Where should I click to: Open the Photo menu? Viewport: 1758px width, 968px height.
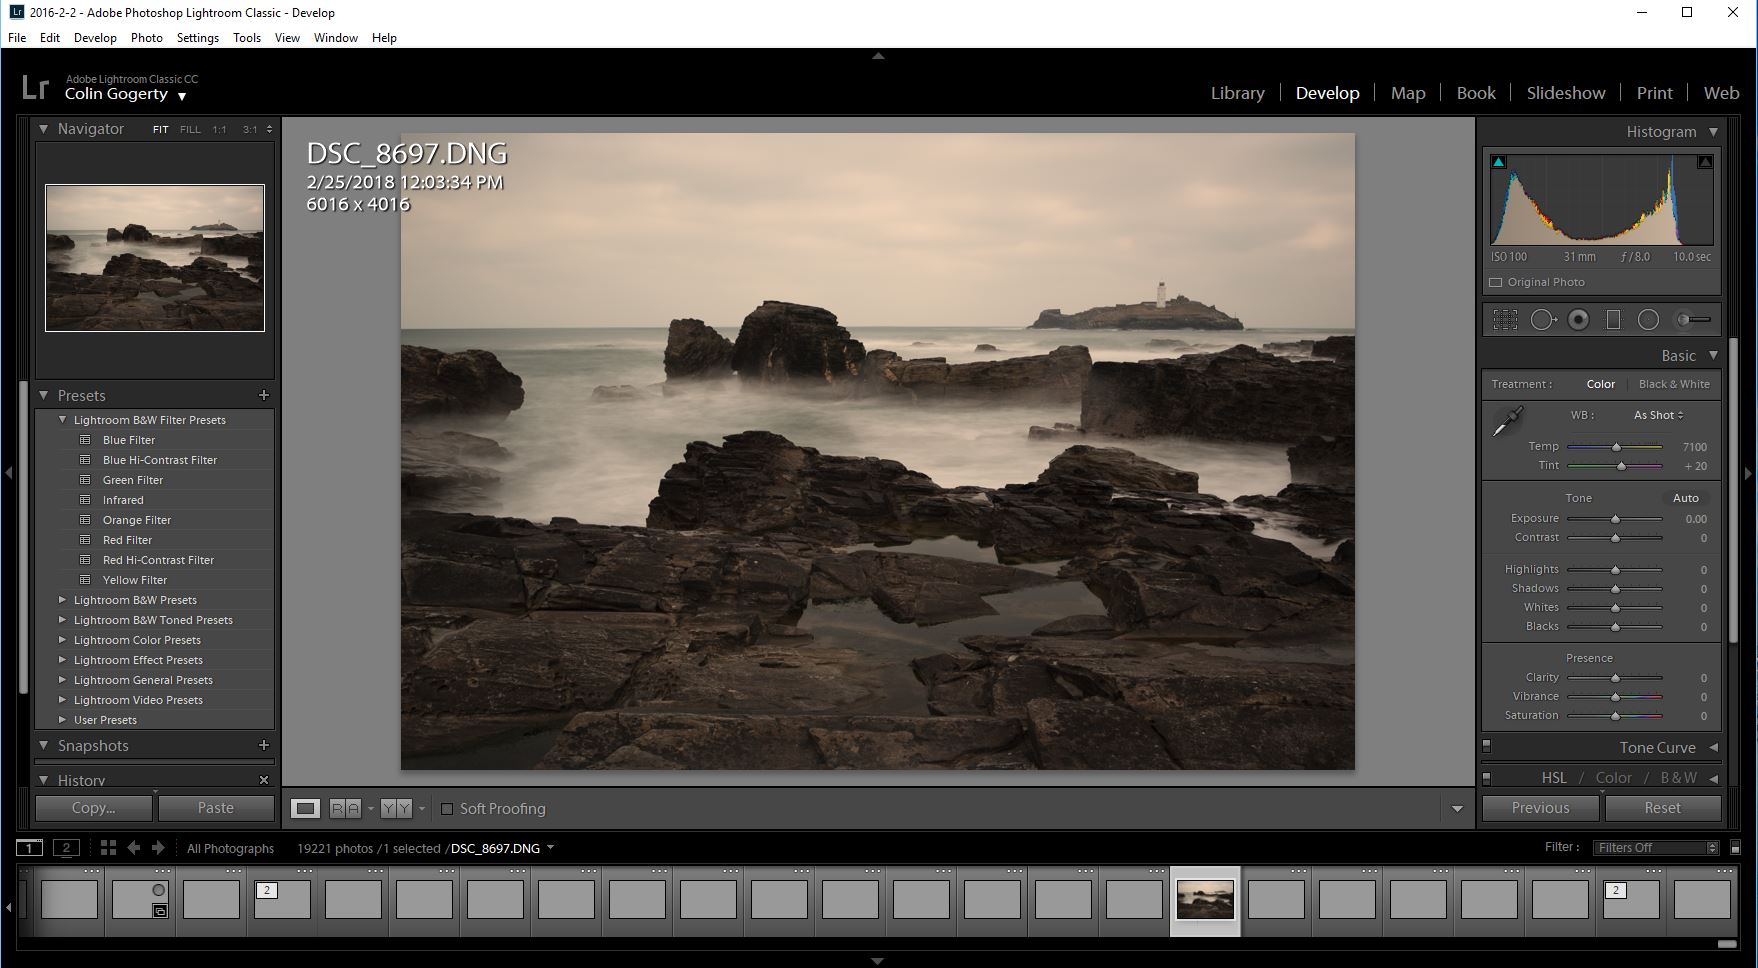pos(146,37)
